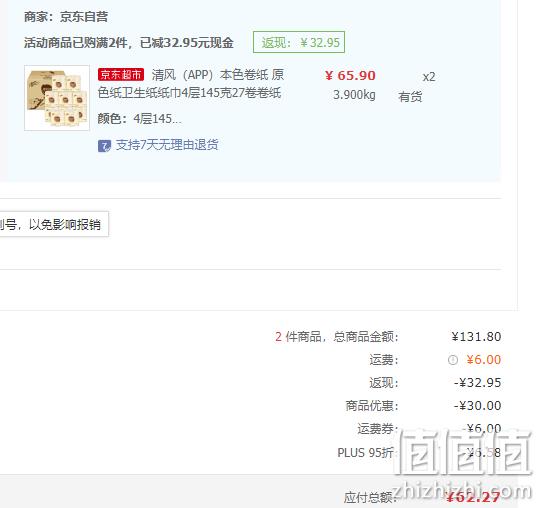Click the shipping fee info icon

[x=453, y=360]
